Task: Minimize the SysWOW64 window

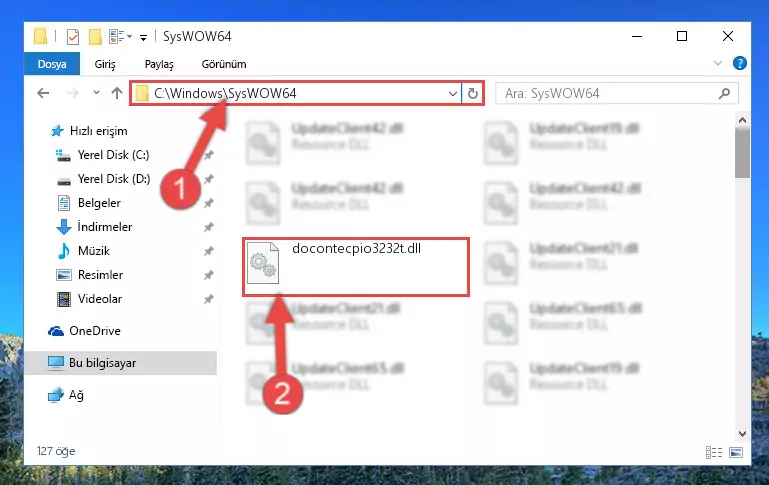Action: pyautogui.click(x=637, y=36)
